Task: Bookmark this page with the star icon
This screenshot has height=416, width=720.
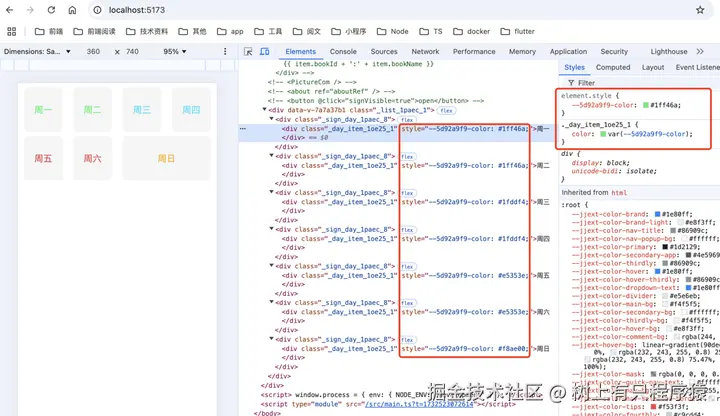Action: (700, 10)
